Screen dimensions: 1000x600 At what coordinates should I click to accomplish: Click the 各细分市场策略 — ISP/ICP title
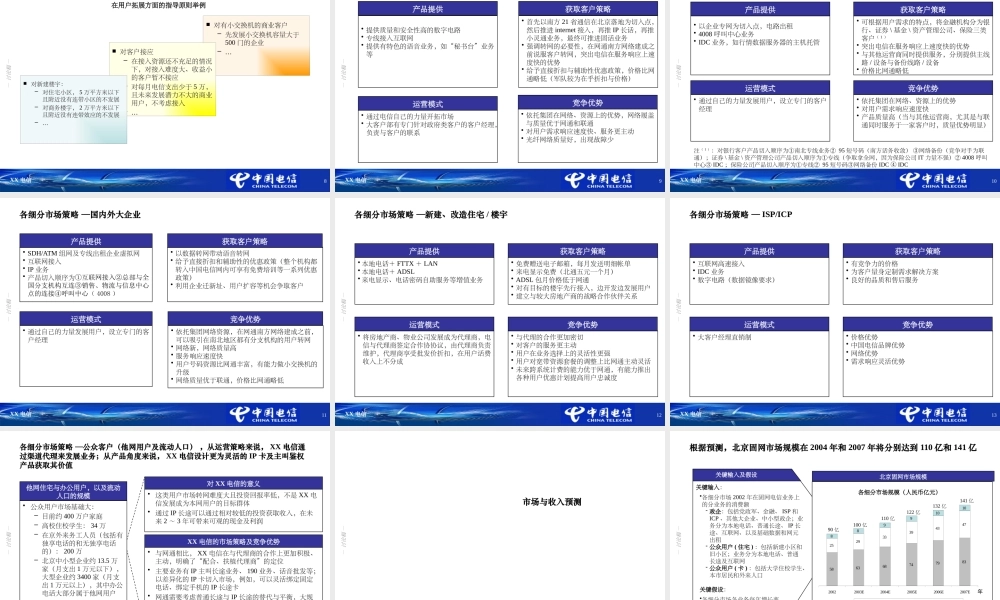point(741,214)
